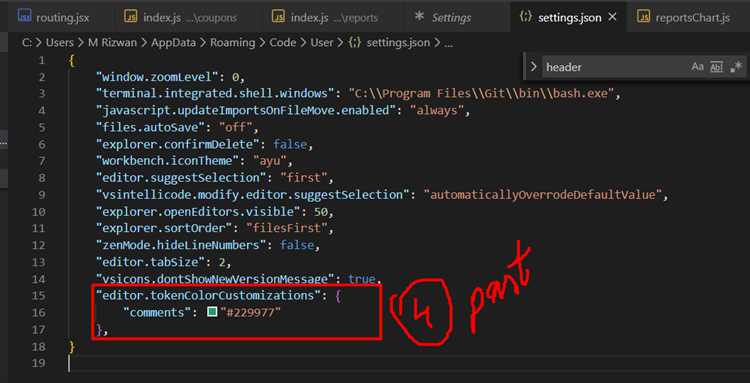This screenshot has width=750, height=383.
Task: Select the settings.json tab
Action: coord(569,18)
